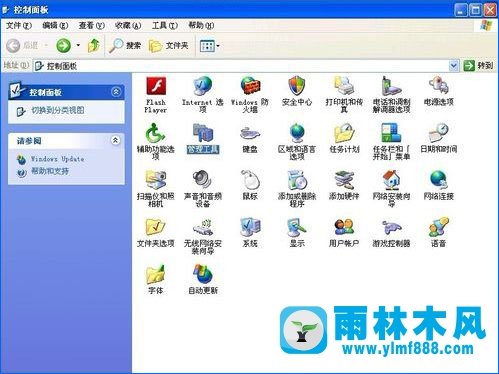Image resolution: width=499 pixels, height=374 pixels.
Task: Open 系统 icon
Action: click(250, 233)
